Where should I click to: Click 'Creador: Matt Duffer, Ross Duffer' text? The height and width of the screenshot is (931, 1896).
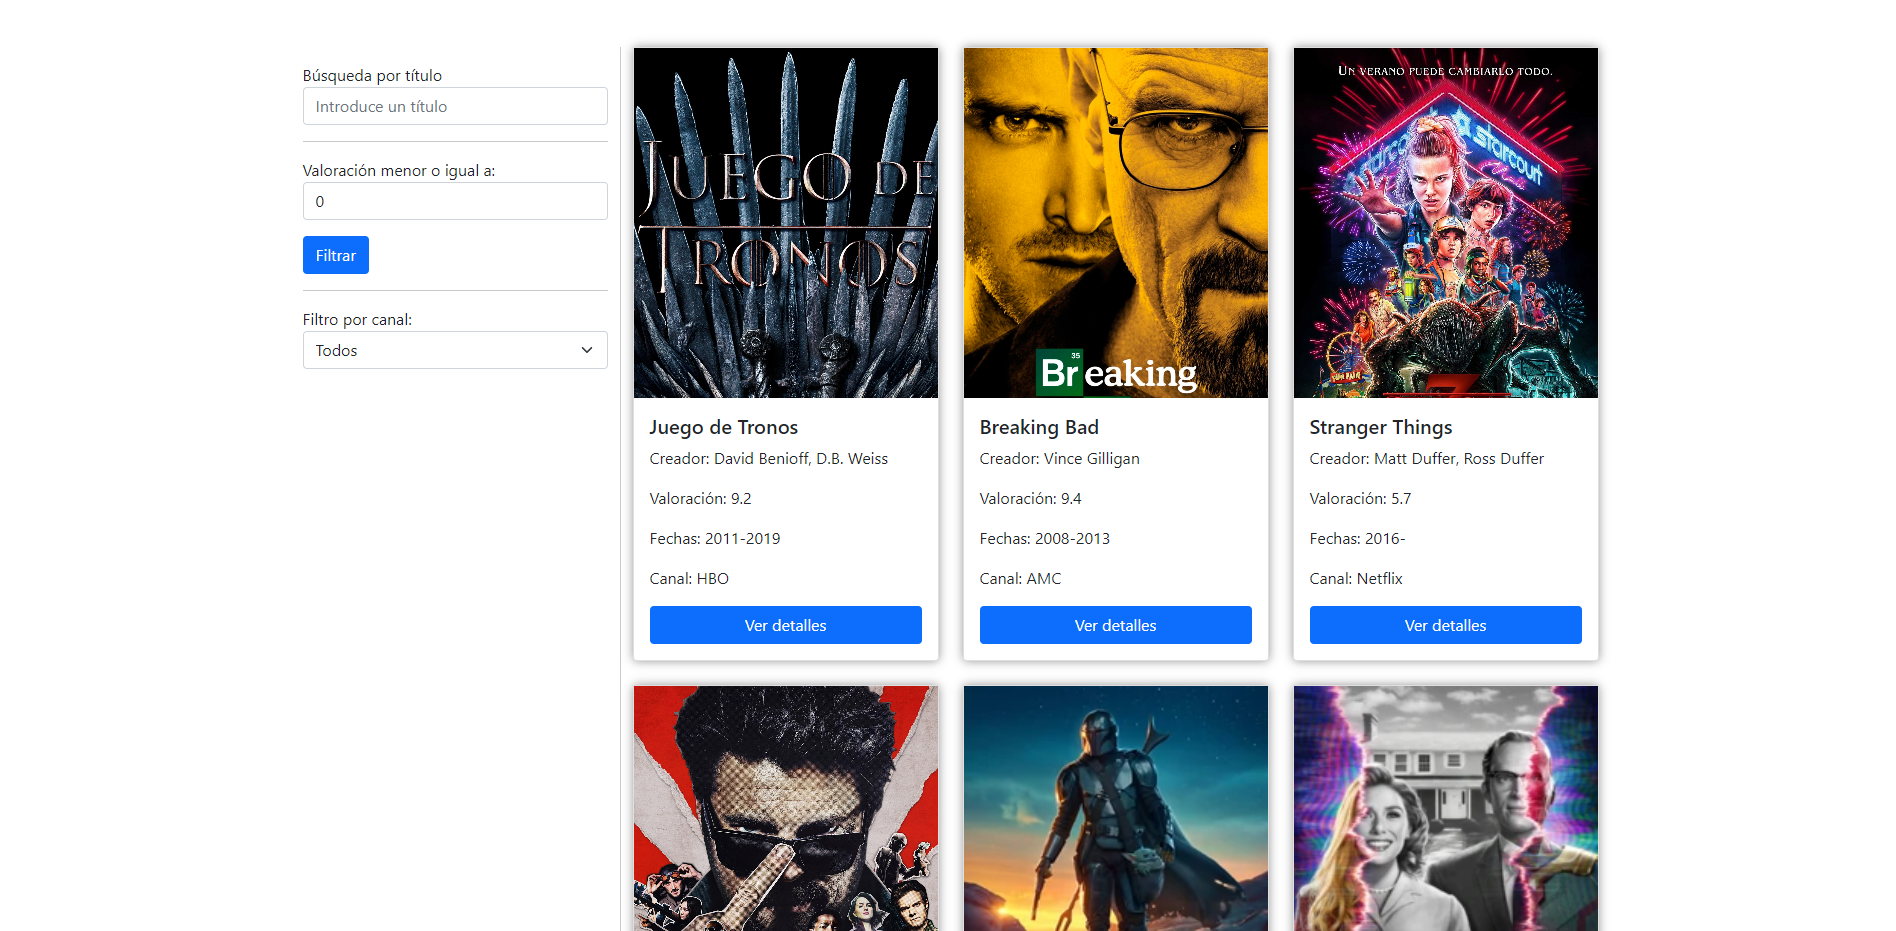1427,458
